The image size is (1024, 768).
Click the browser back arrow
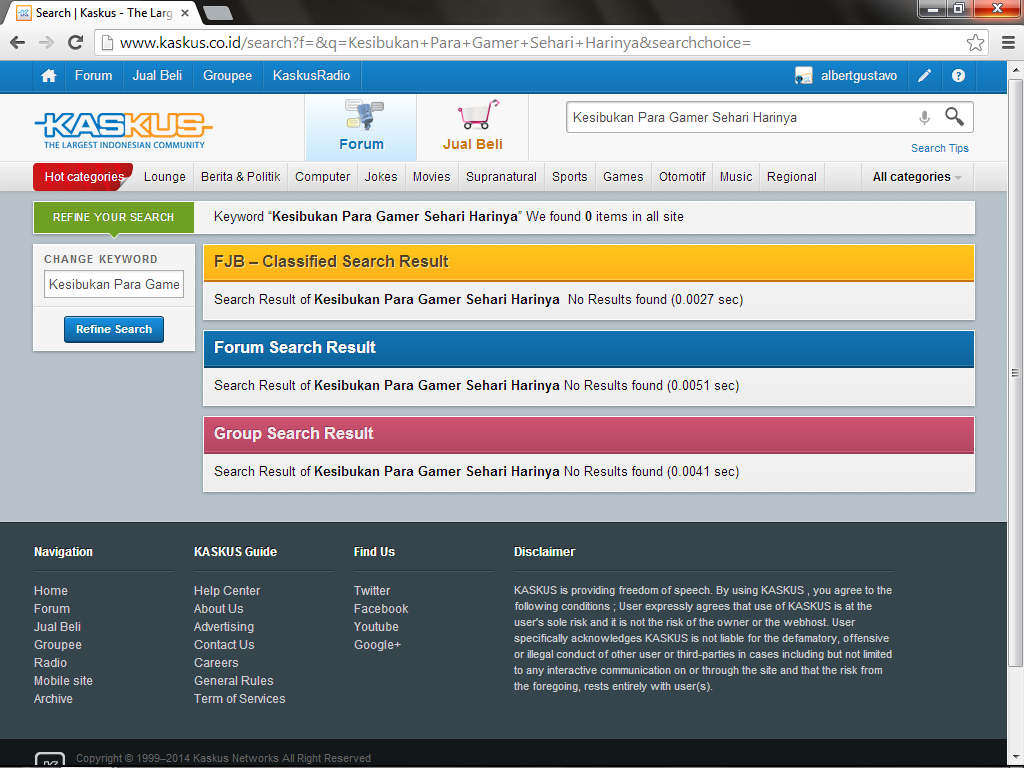[18, 42]
